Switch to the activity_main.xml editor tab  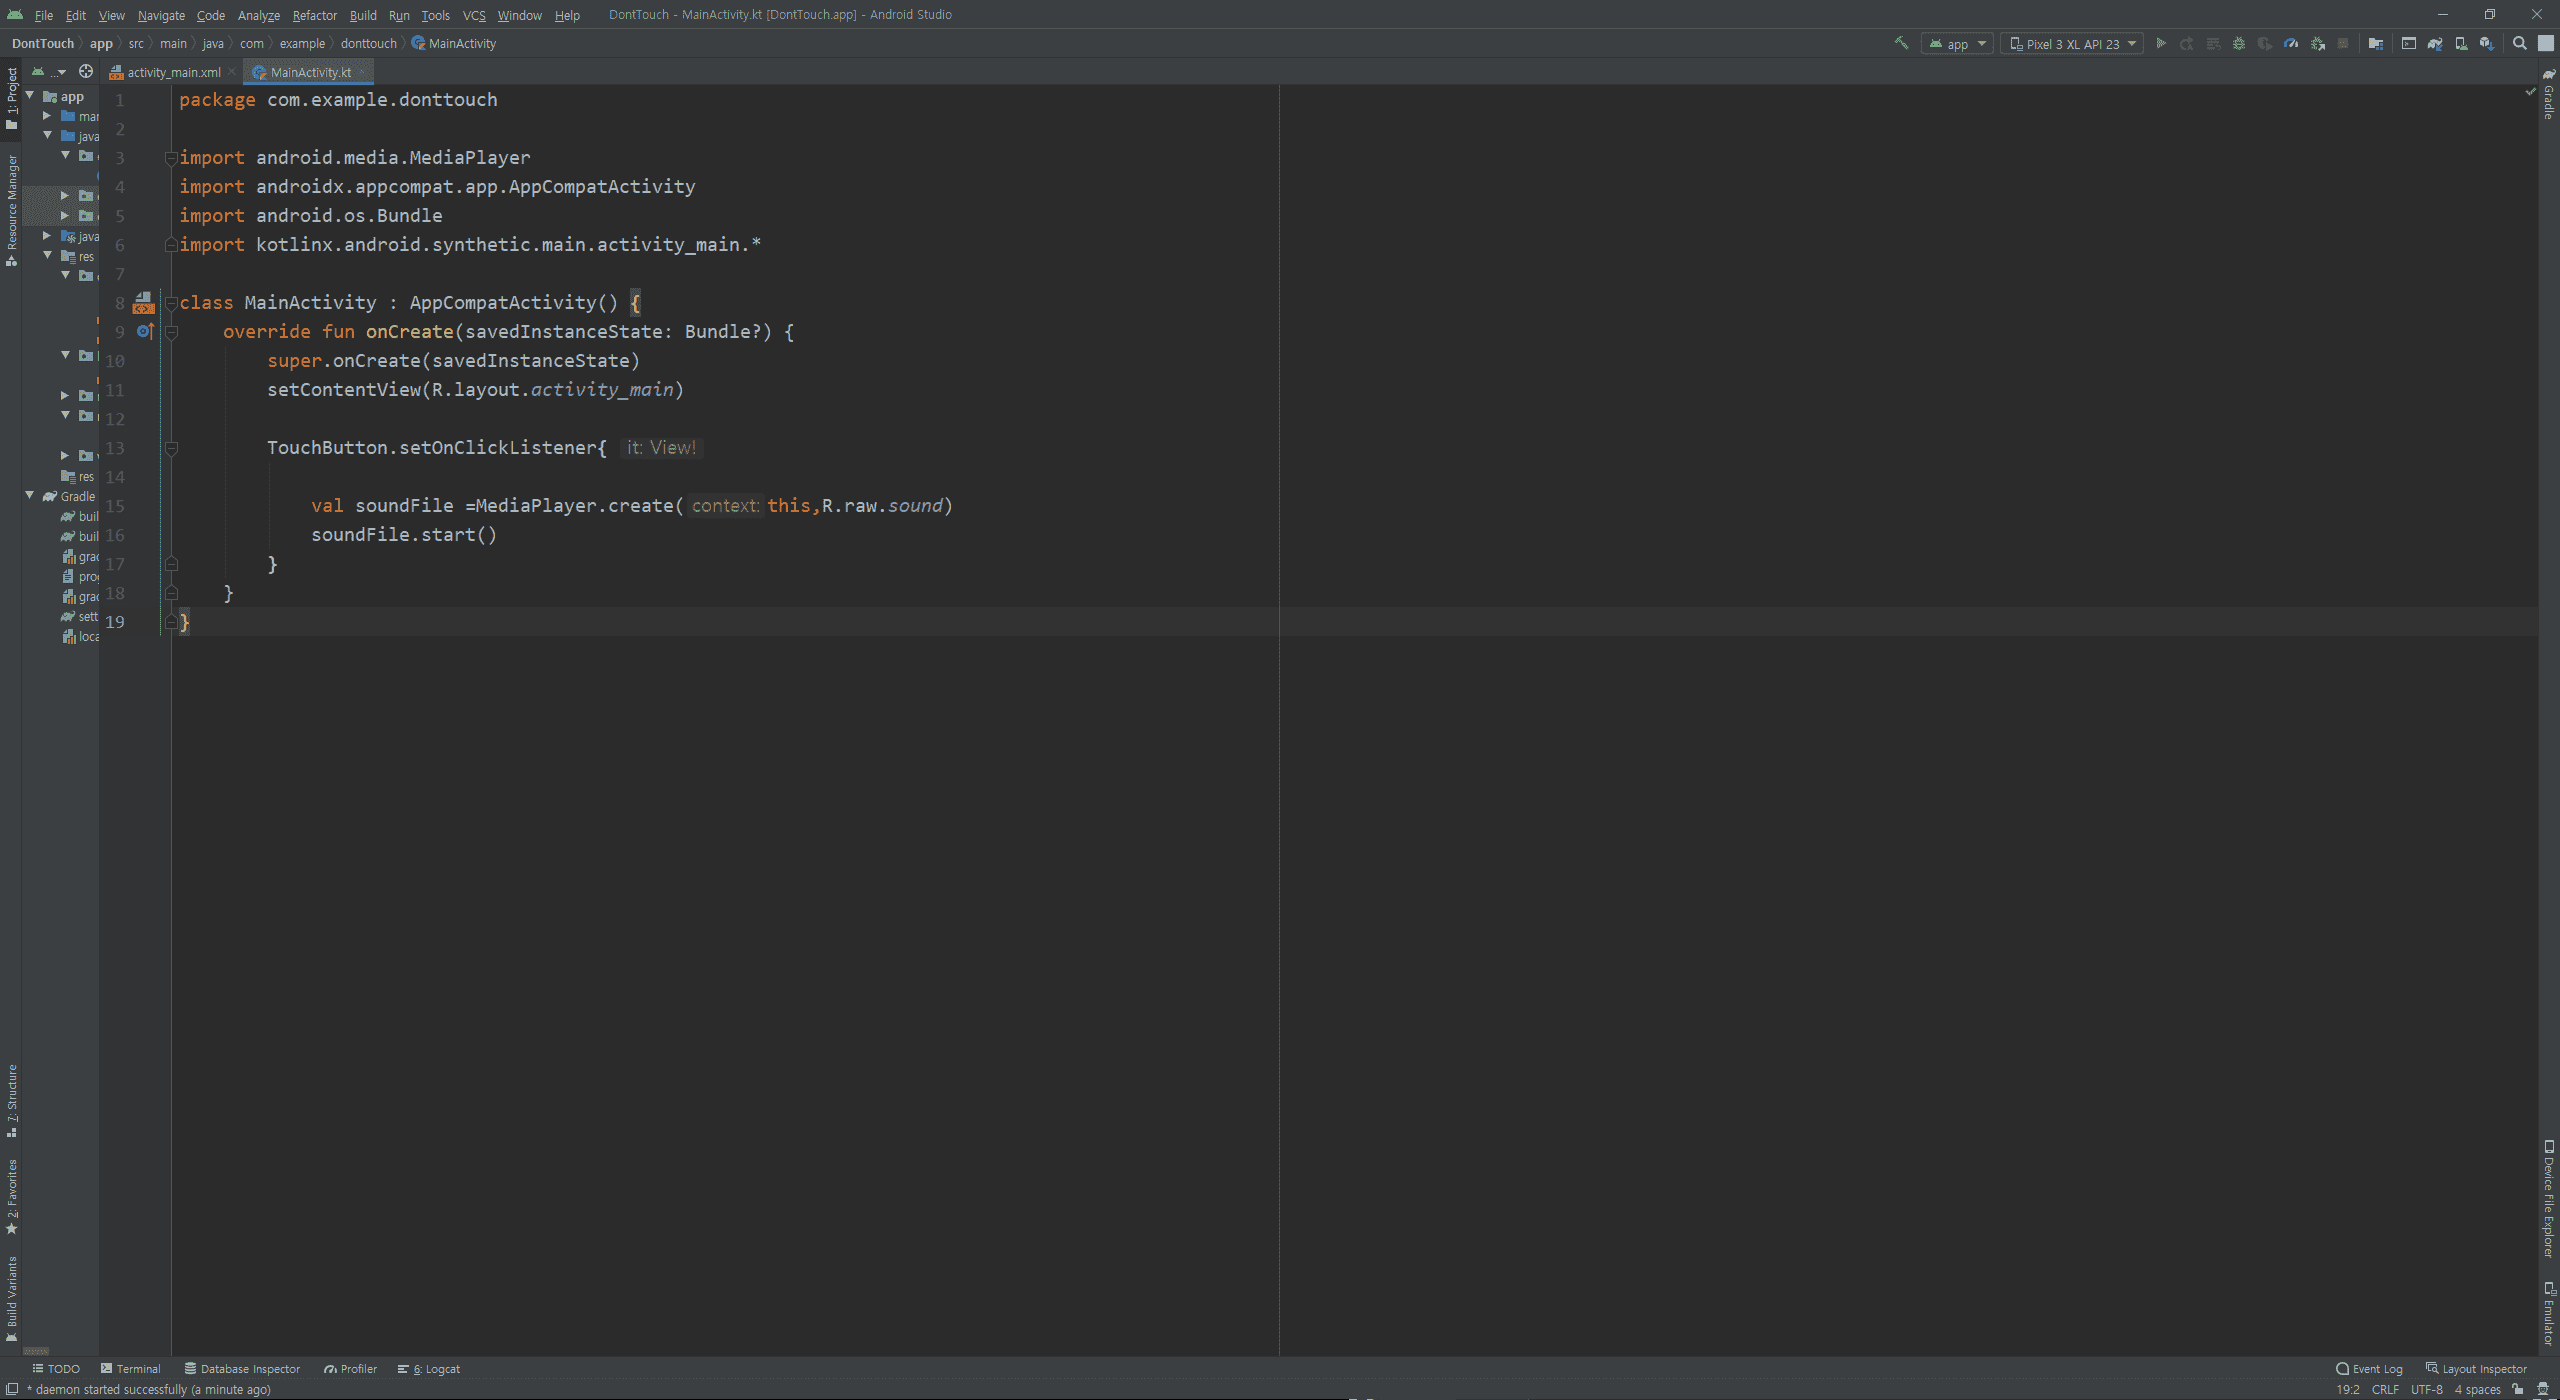pyautogui.click(x=172, y=72)
